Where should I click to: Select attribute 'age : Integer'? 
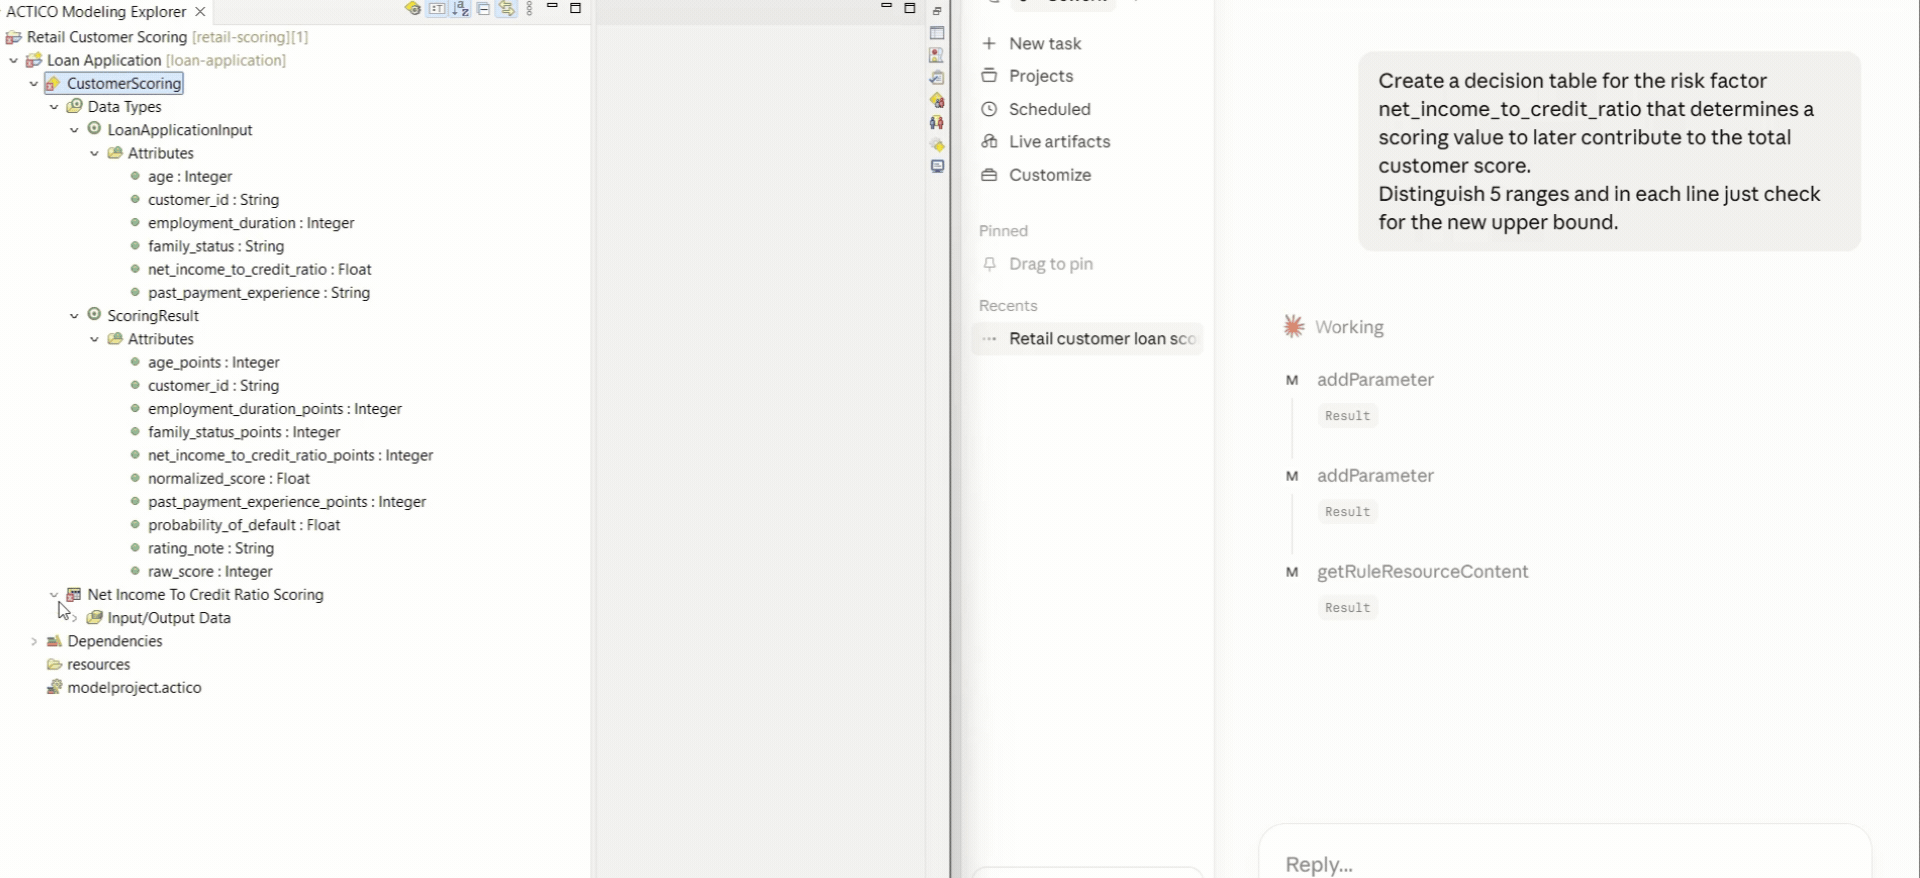click(x=190, y=176)
